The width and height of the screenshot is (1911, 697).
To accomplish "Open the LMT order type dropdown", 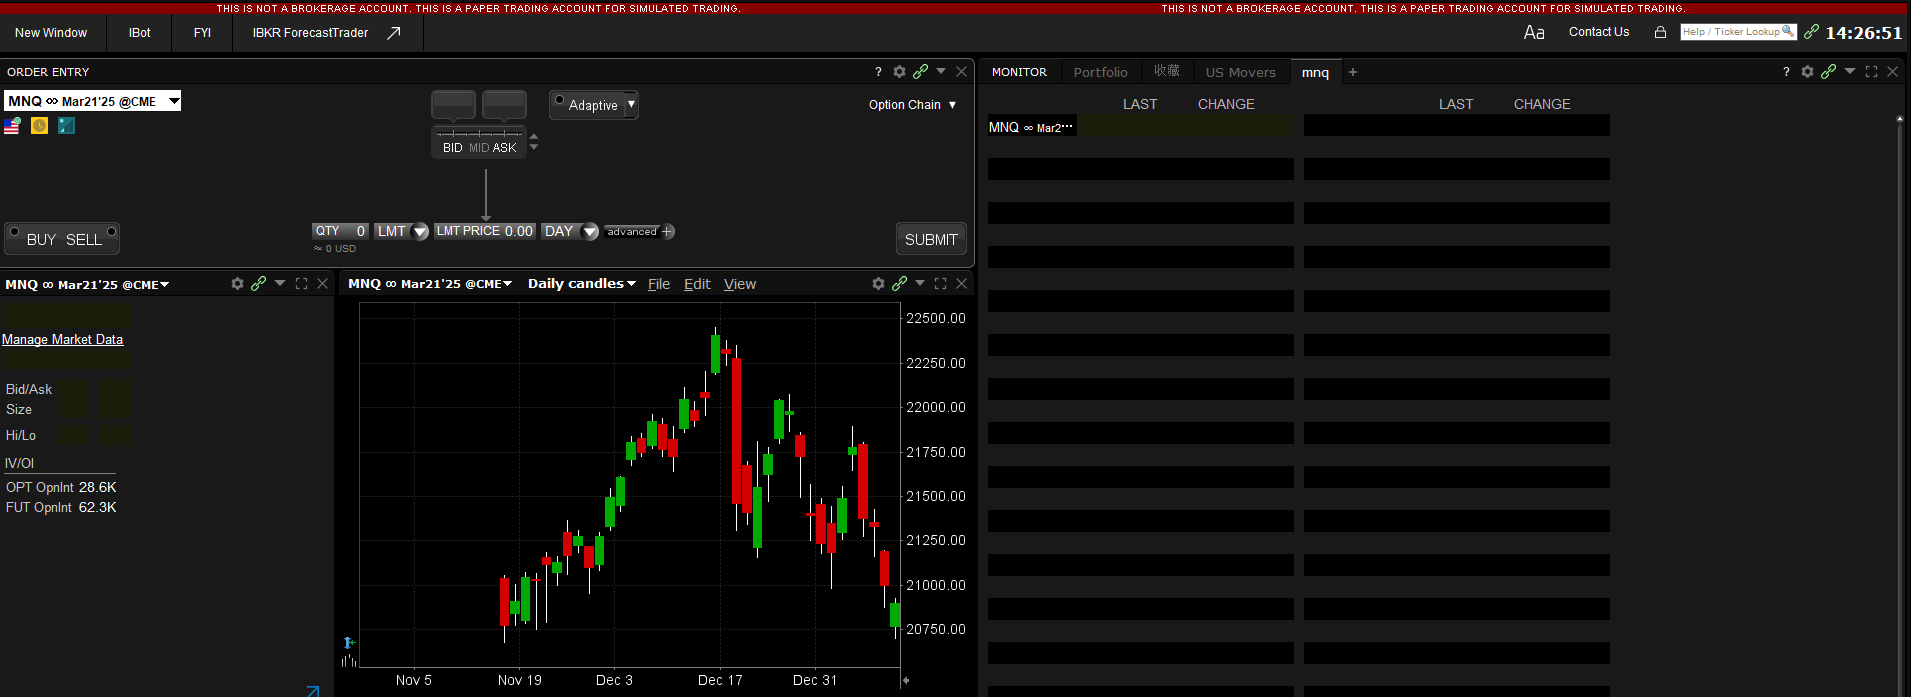I will (x=420, y=232).
